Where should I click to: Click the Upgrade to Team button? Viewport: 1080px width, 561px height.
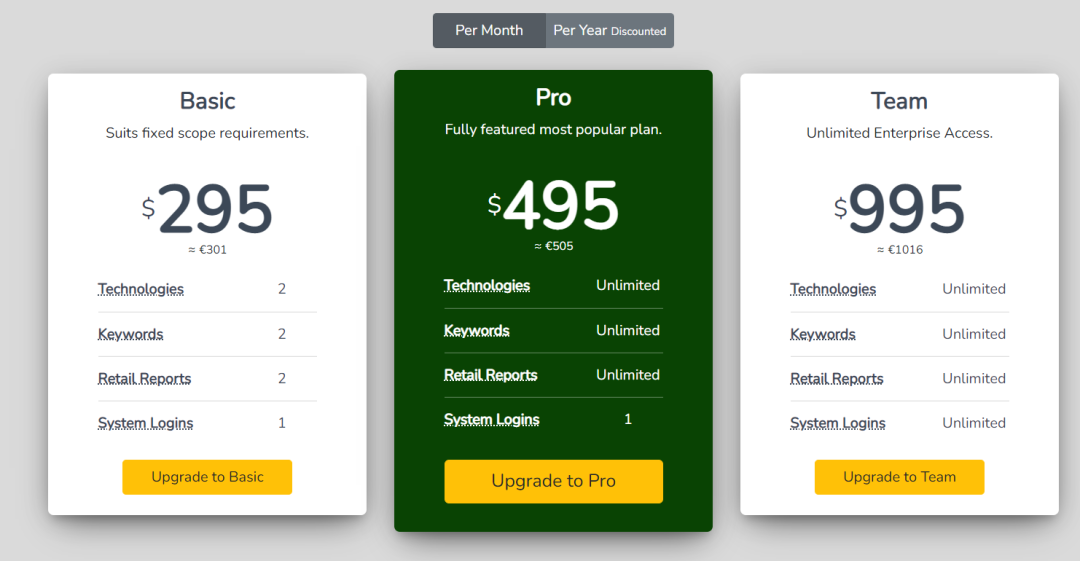pos(900,477)
